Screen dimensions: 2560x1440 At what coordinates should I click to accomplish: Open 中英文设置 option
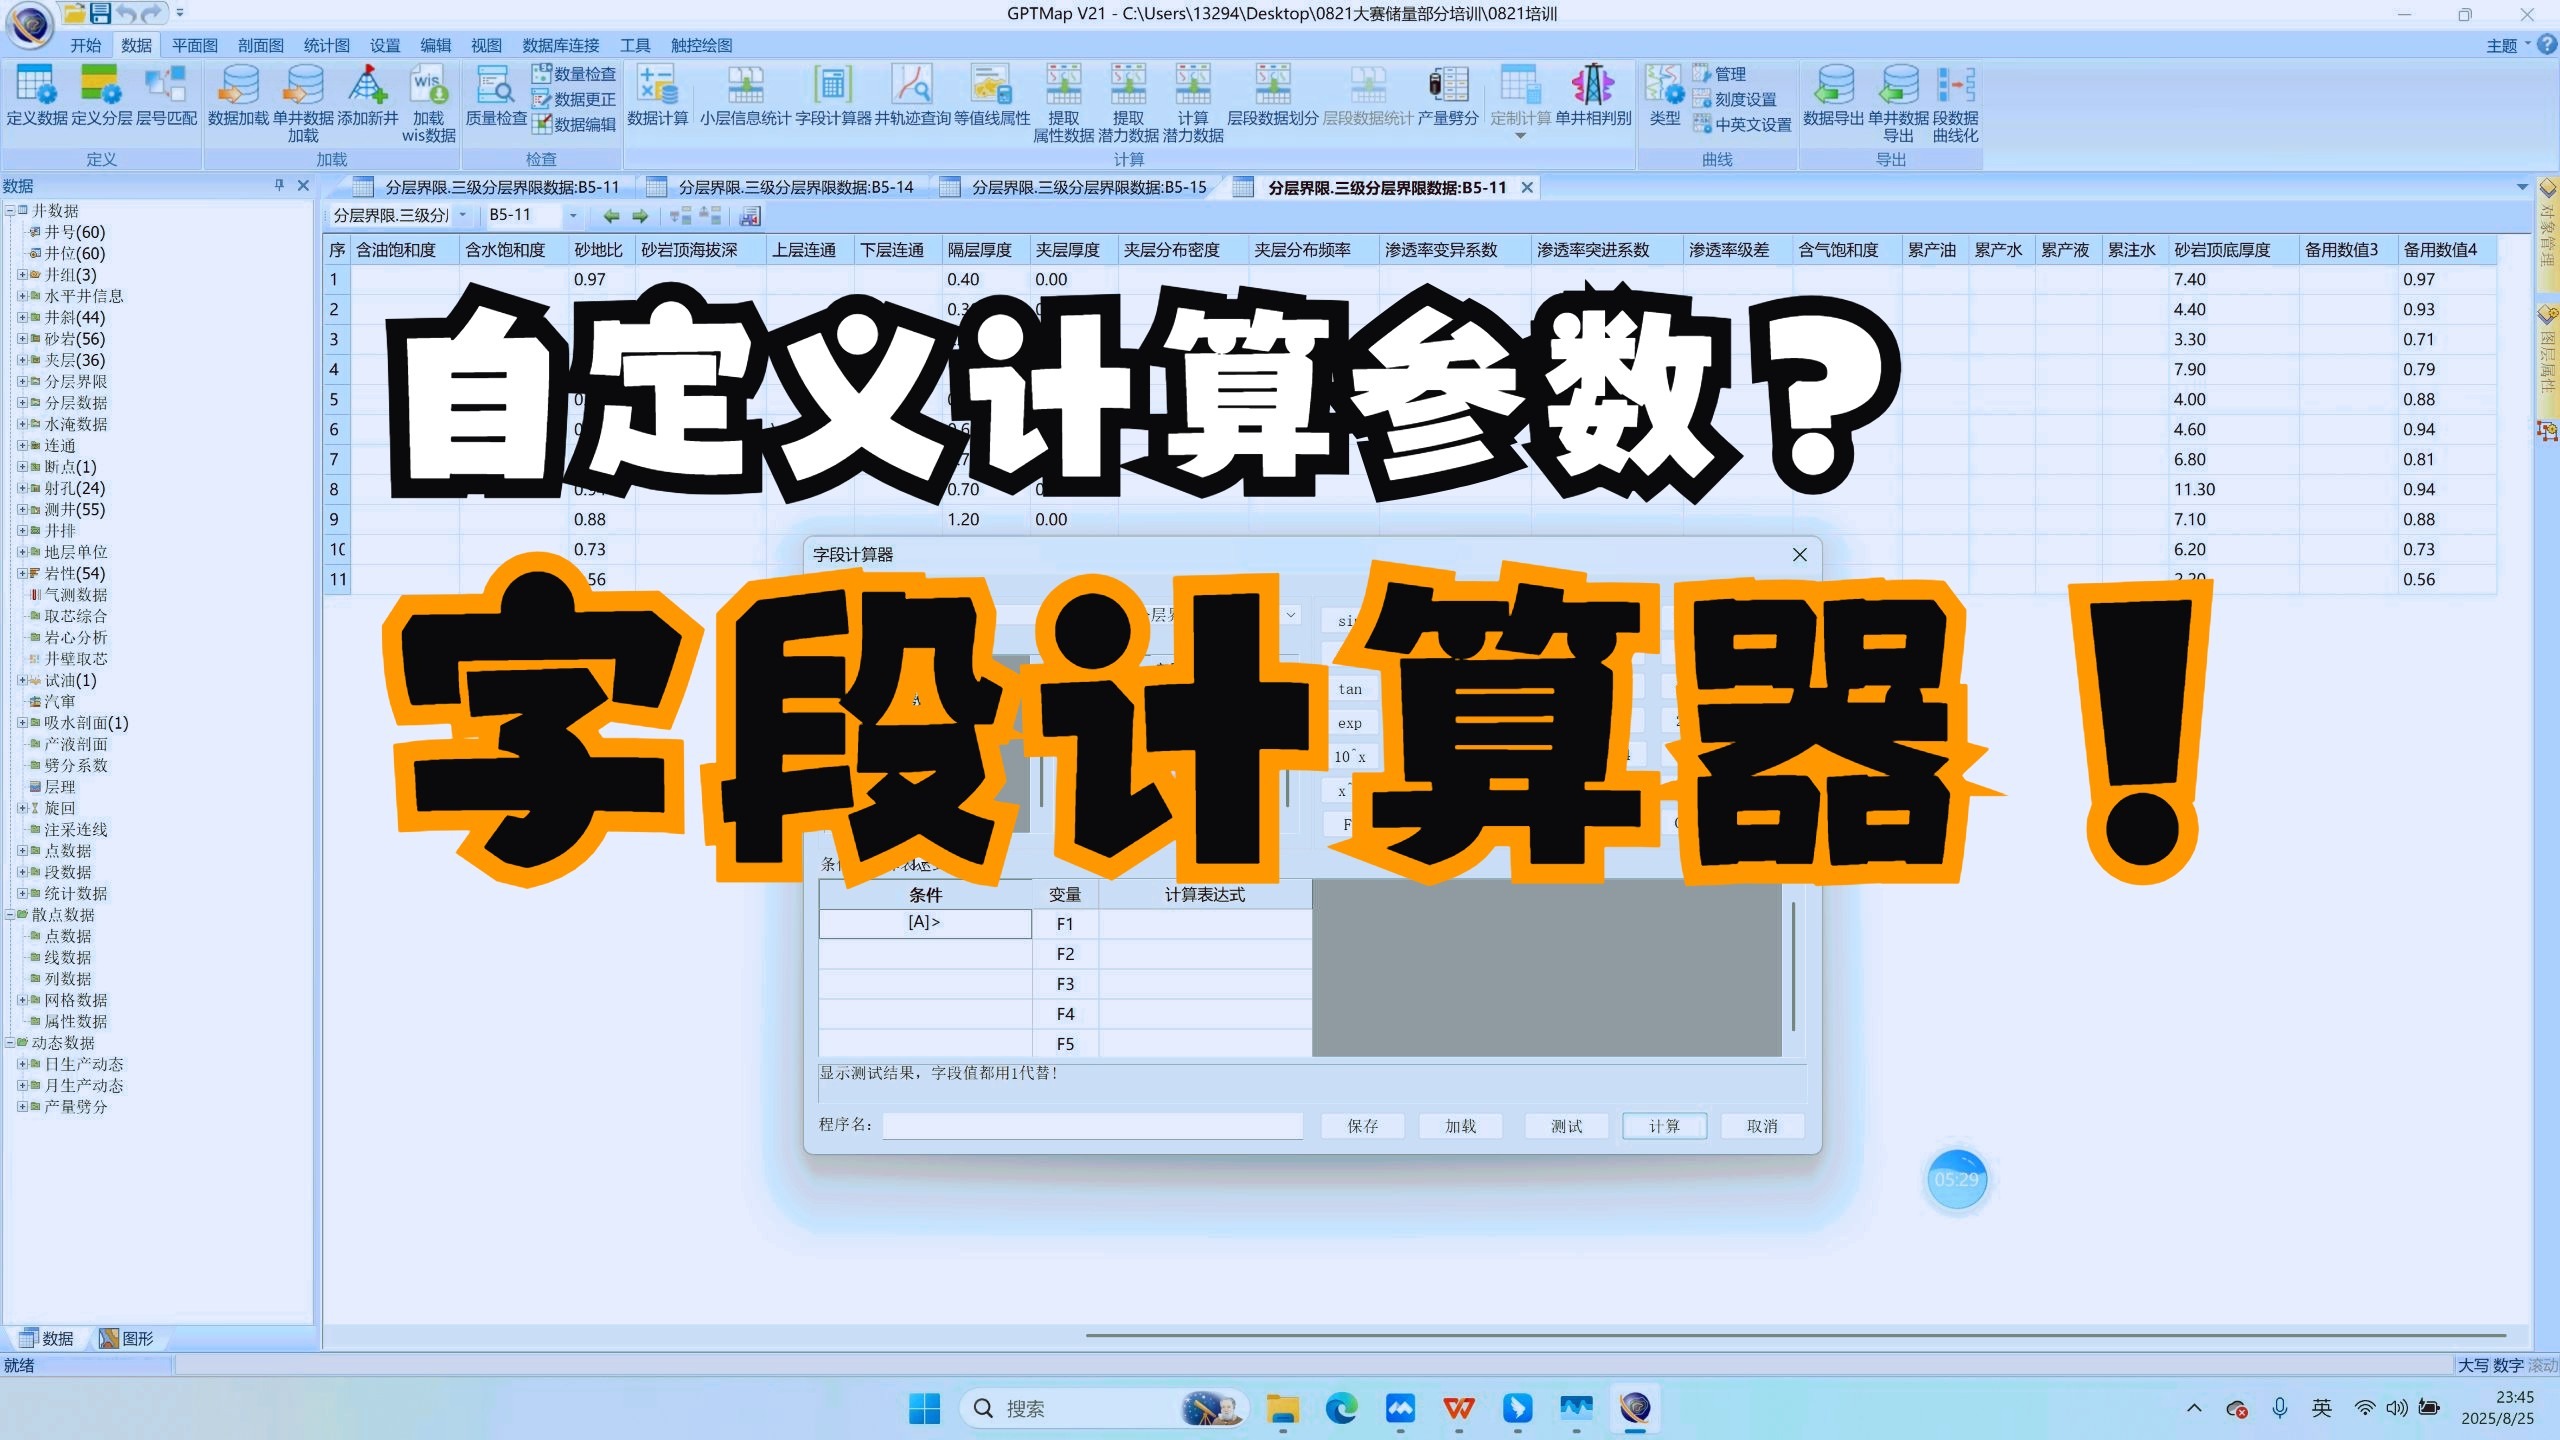pos(1742,124)
